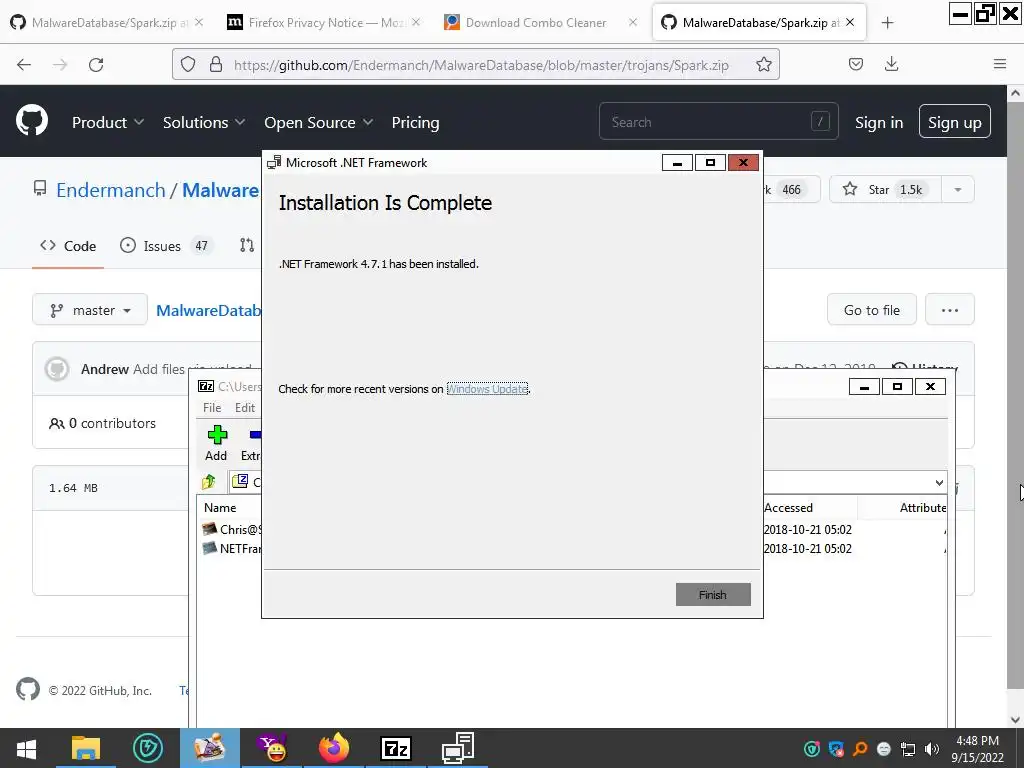Open a new browser tab
Viewport: 1024px width, 768px height.
(887, 23)
